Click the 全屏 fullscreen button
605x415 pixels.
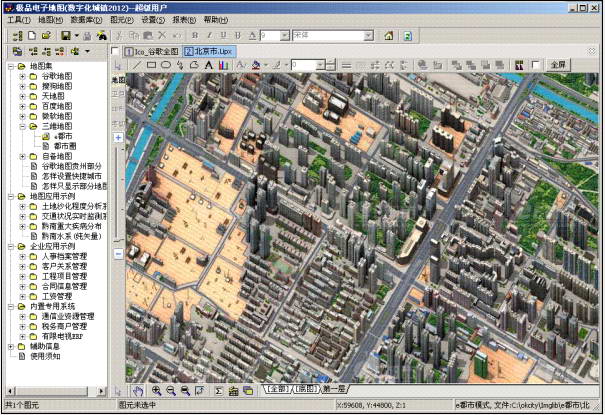[x=558, y=65]
